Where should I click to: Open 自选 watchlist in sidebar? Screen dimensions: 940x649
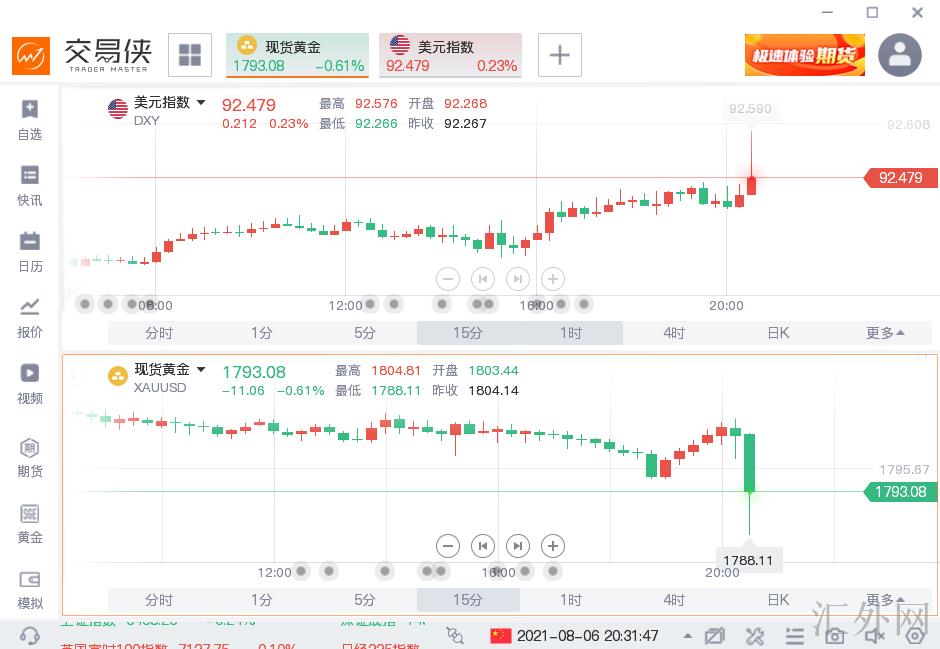click(29, 120)
